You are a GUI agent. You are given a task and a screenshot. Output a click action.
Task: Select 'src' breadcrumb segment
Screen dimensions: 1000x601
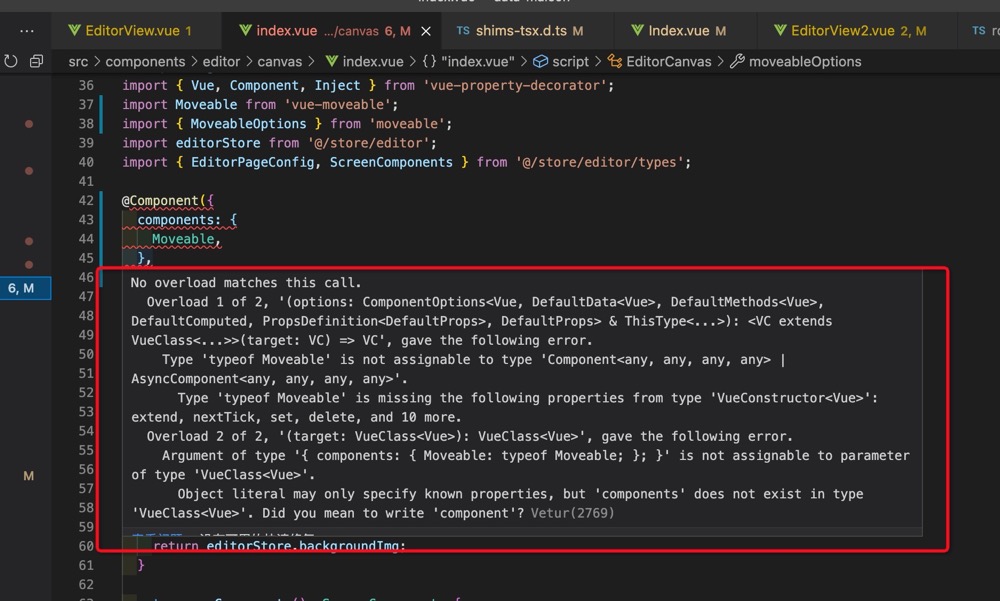point(78,62)
